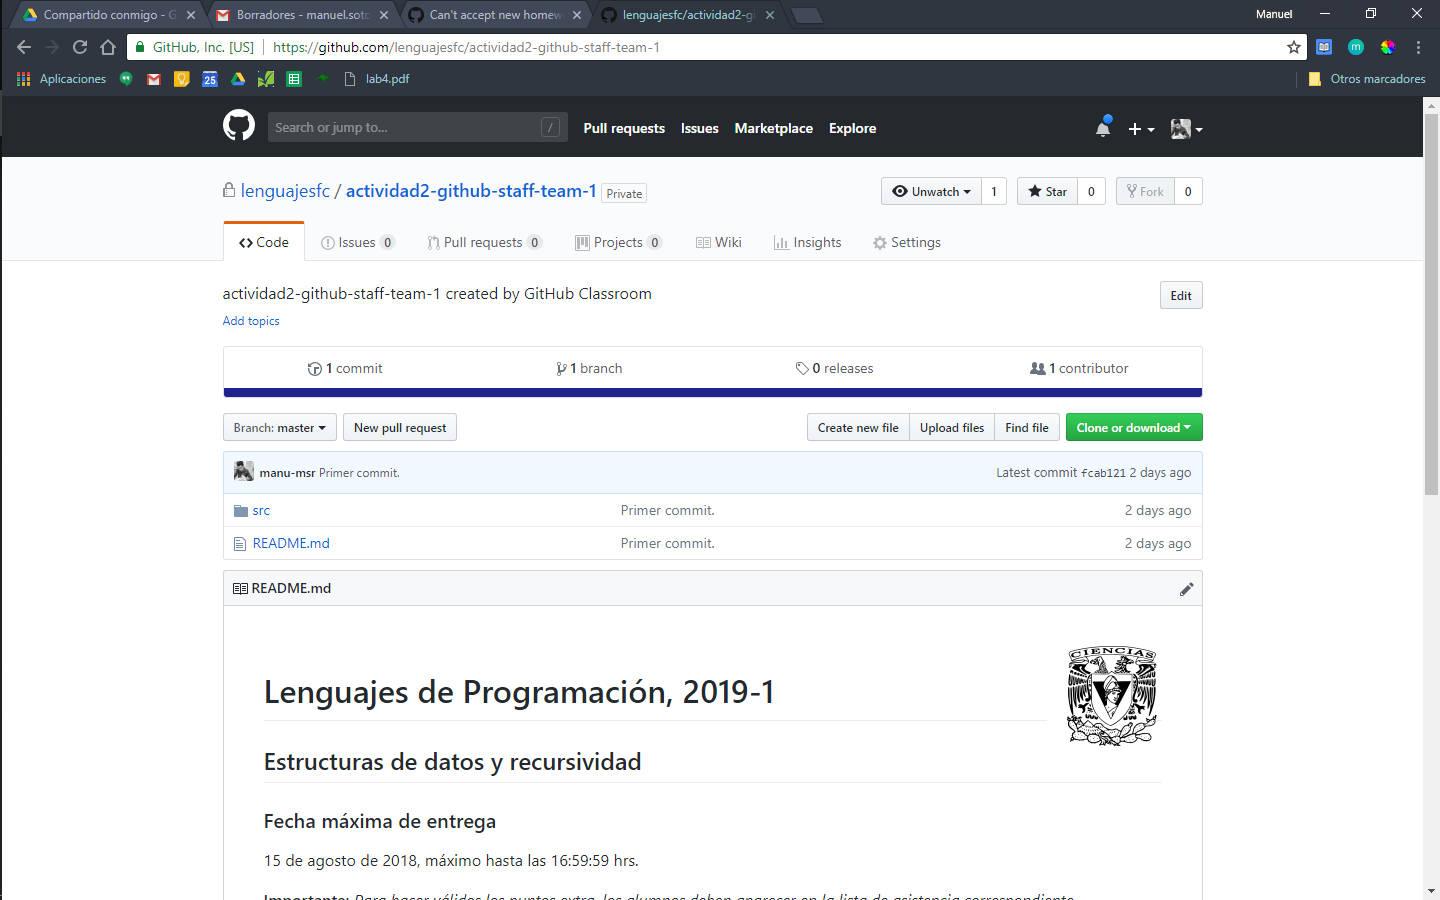This screenshot has width=1440, height=900.
Task: Edit README.md using the pencil icon
Action: (1187, 589)
